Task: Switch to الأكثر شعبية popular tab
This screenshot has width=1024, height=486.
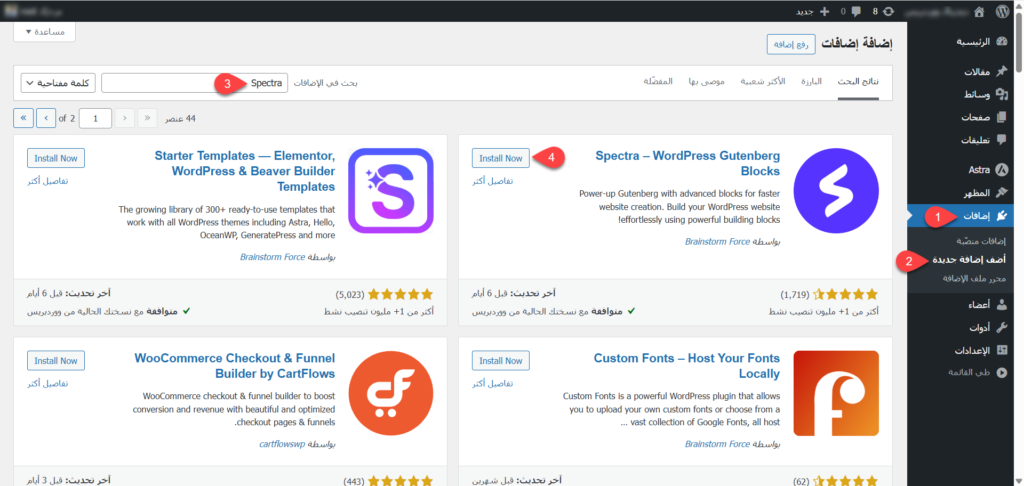Action: click(x=763, y=82)
